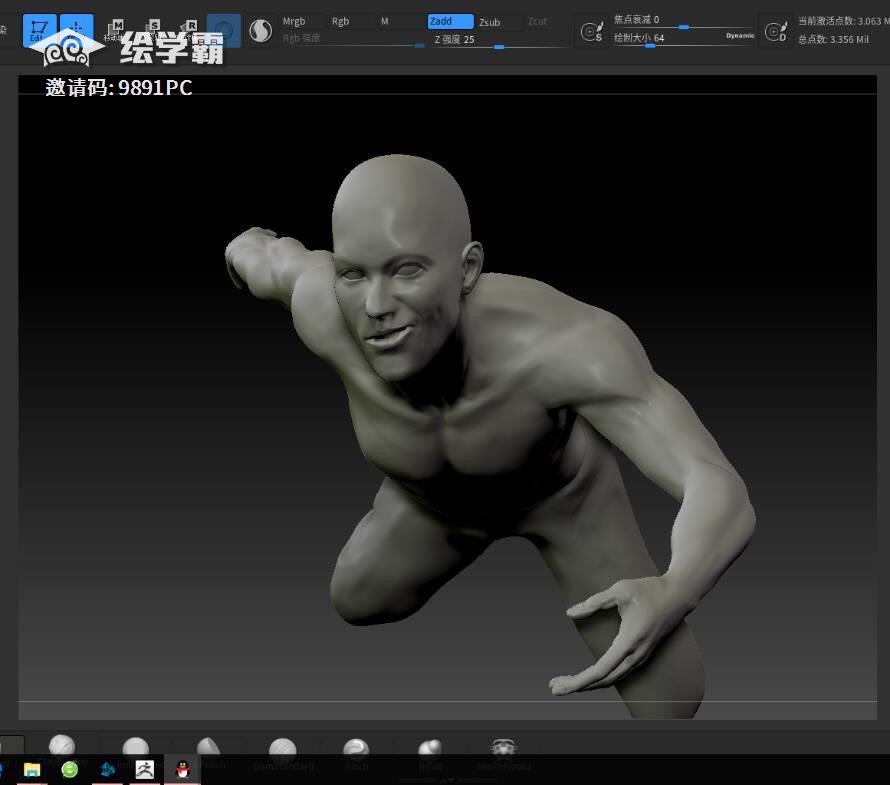Image resolution: width=890 pixels, height=785 pixels.
Task: Click the half-tone gyro icon beside Mrgb
Action: pyautogui.click(x=260, y=32)
